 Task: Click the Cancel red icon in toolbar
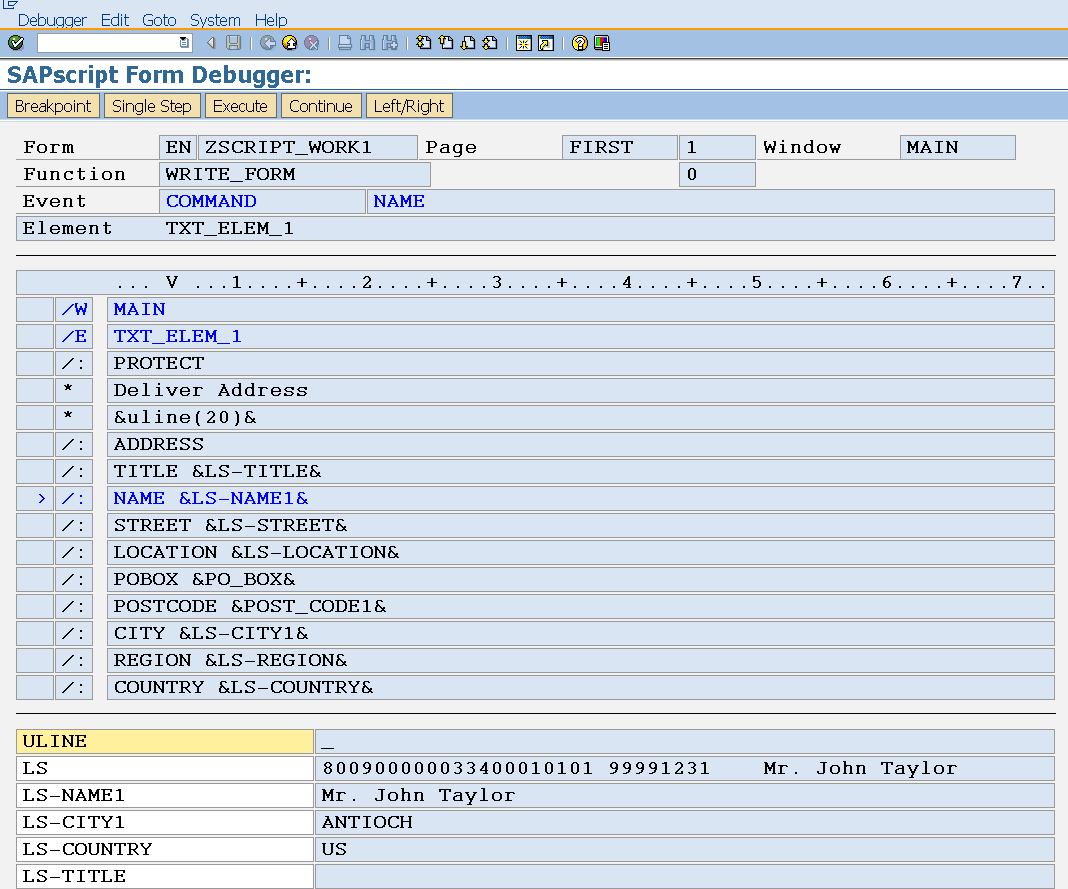click(x=311, y=43)
